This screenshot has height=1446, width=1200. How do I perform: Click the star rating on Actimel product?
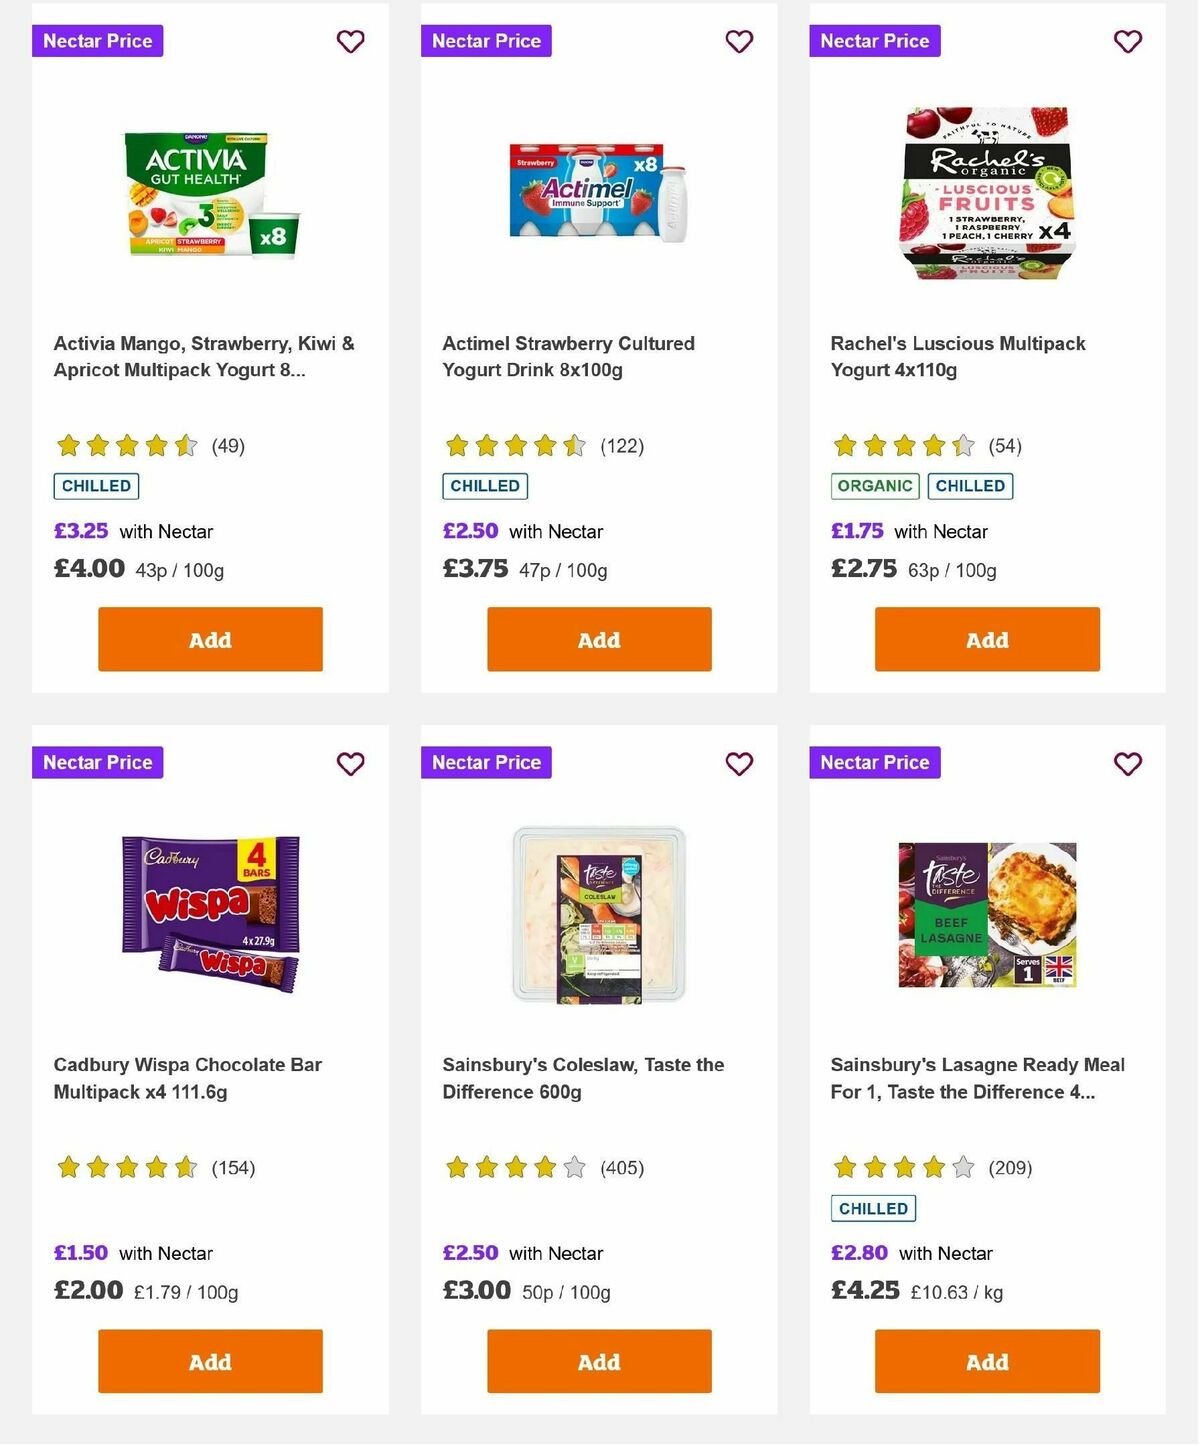pos(513,445)
